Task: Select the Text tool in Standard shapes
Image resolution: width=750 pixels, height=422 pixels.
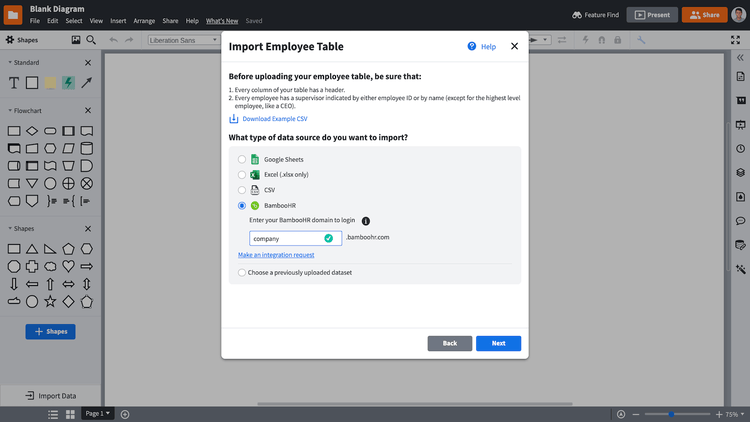Action: point(14,83)
